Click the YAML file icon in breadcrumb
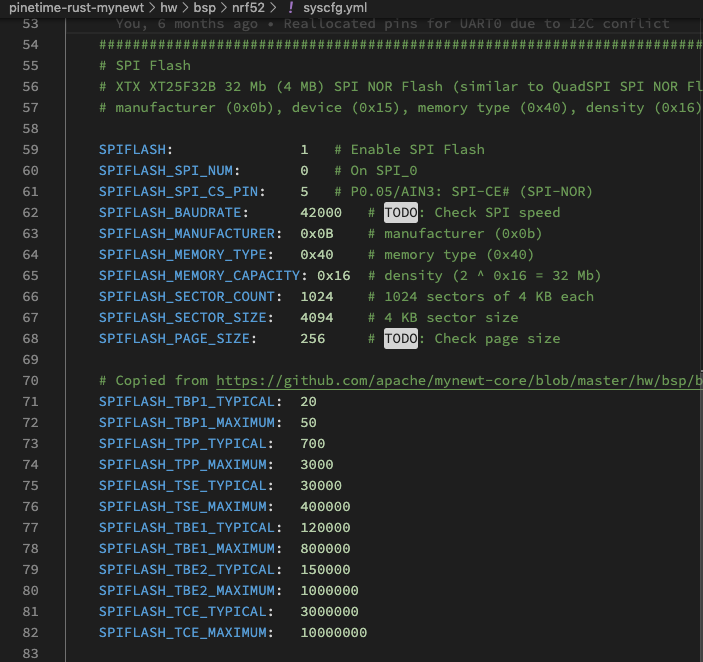703x662 pixels. coord(291,7)
